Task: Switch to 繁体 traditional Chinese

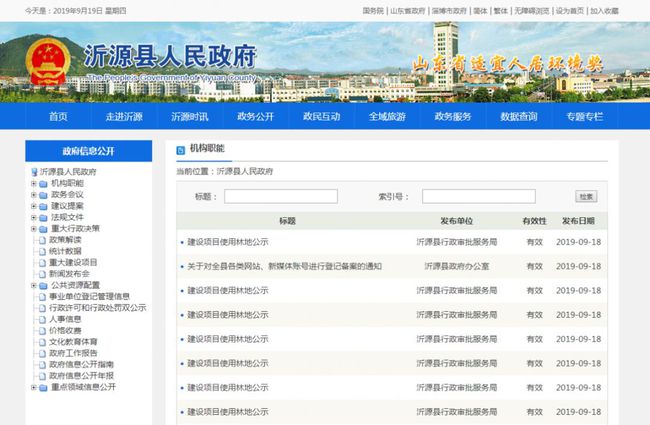Action: (501, 11)
